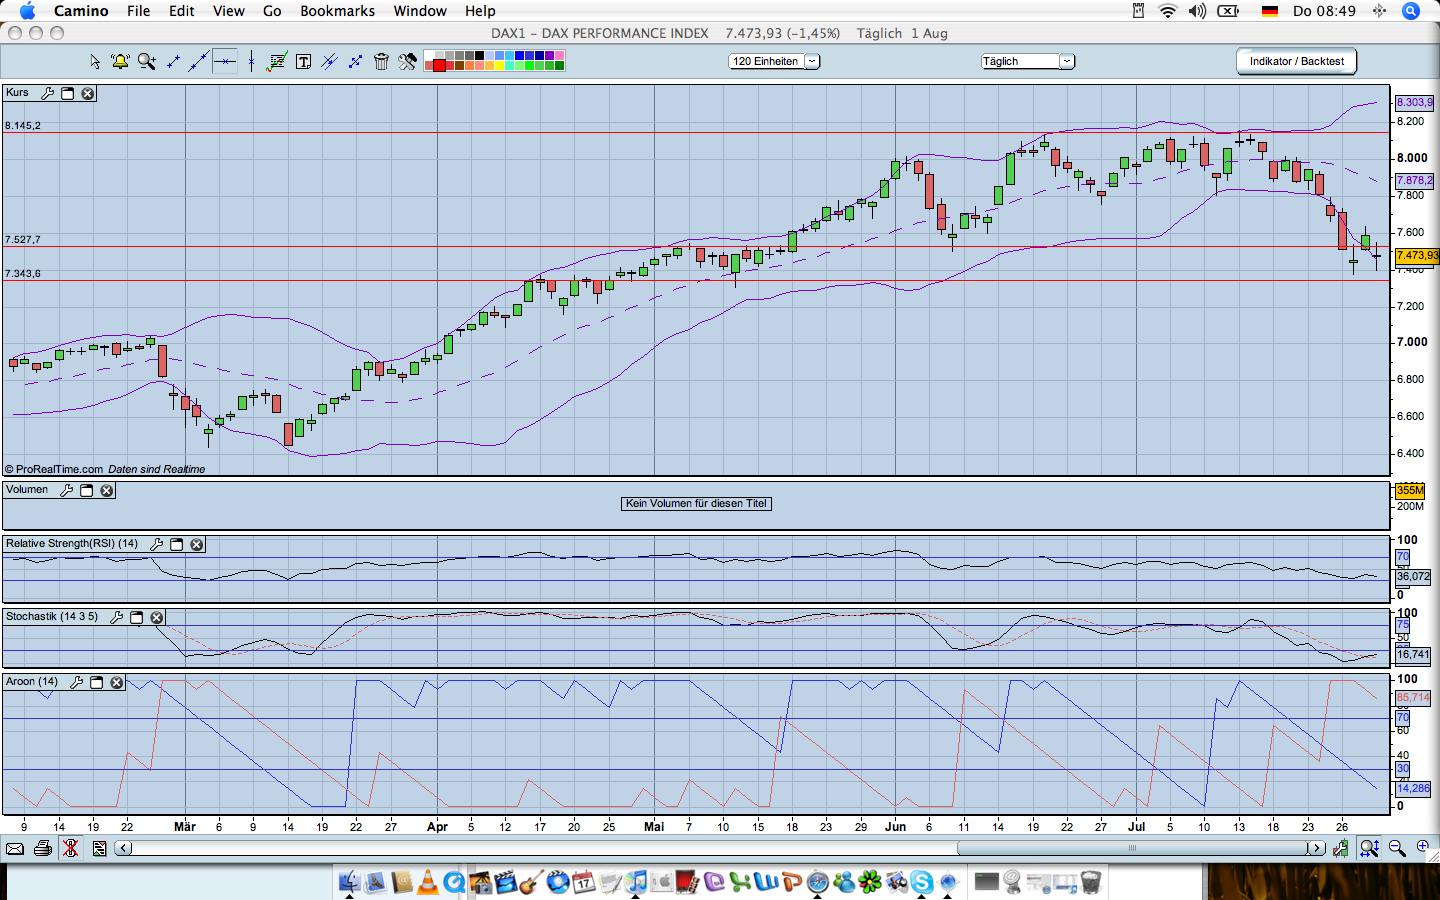
Task: Pick the pink color swatch
Action: pyautogui.click(x=559, y=56)
